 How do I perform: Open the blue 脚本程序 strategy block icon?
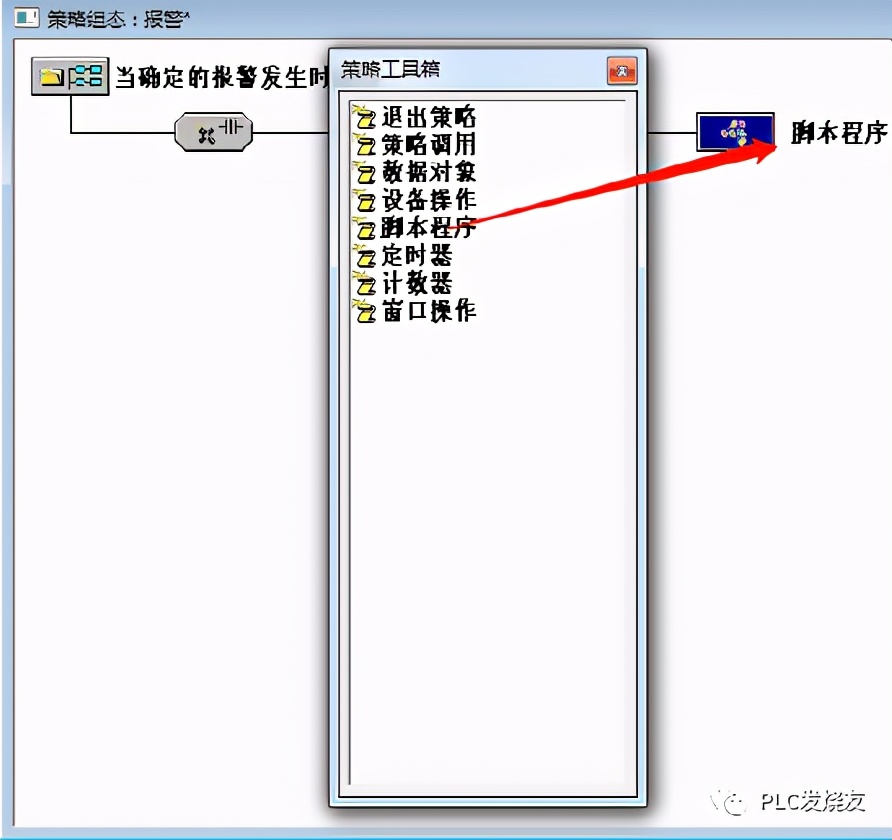(x=733, y=131)
